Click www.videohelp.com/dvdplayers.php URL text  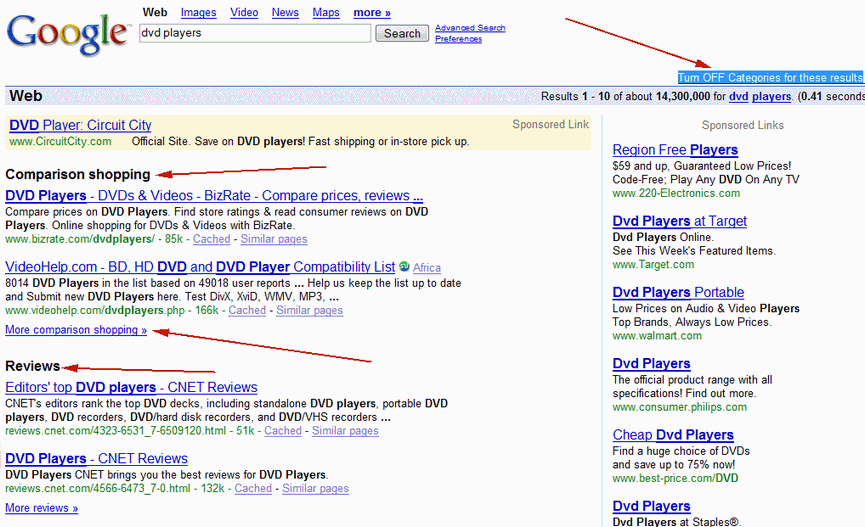click(x=95, y=310)
